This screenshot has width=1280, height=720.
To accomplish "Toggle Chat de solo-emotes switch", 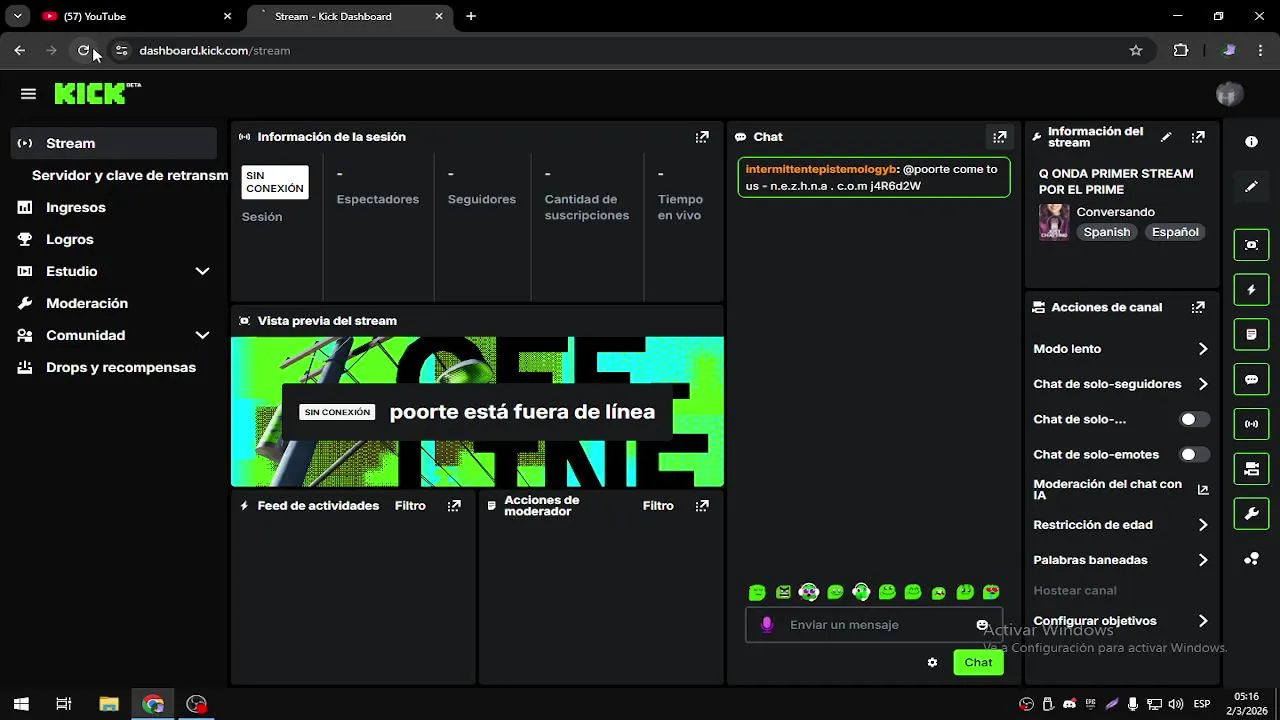I will [x=1194, y=454].
